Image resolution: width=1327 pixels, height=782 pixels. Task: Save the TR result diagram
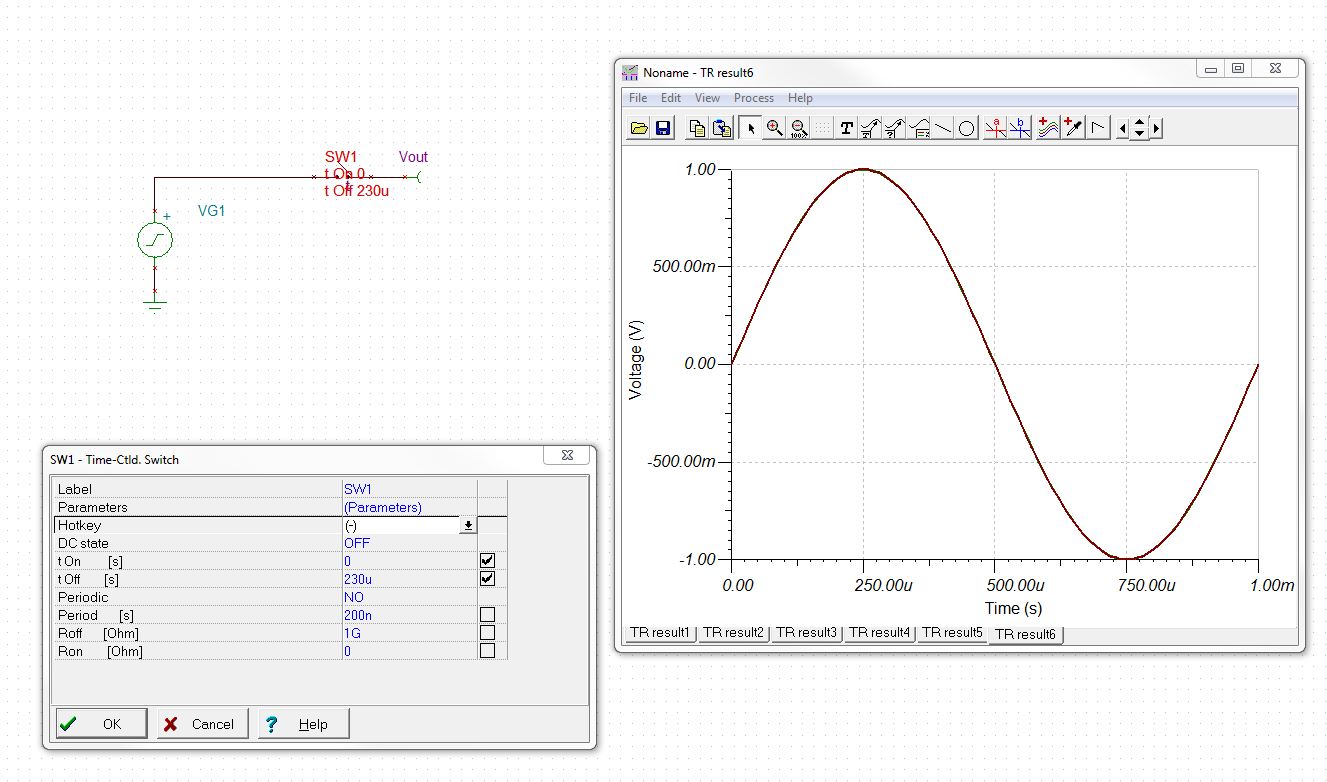[x=663, y=127]
